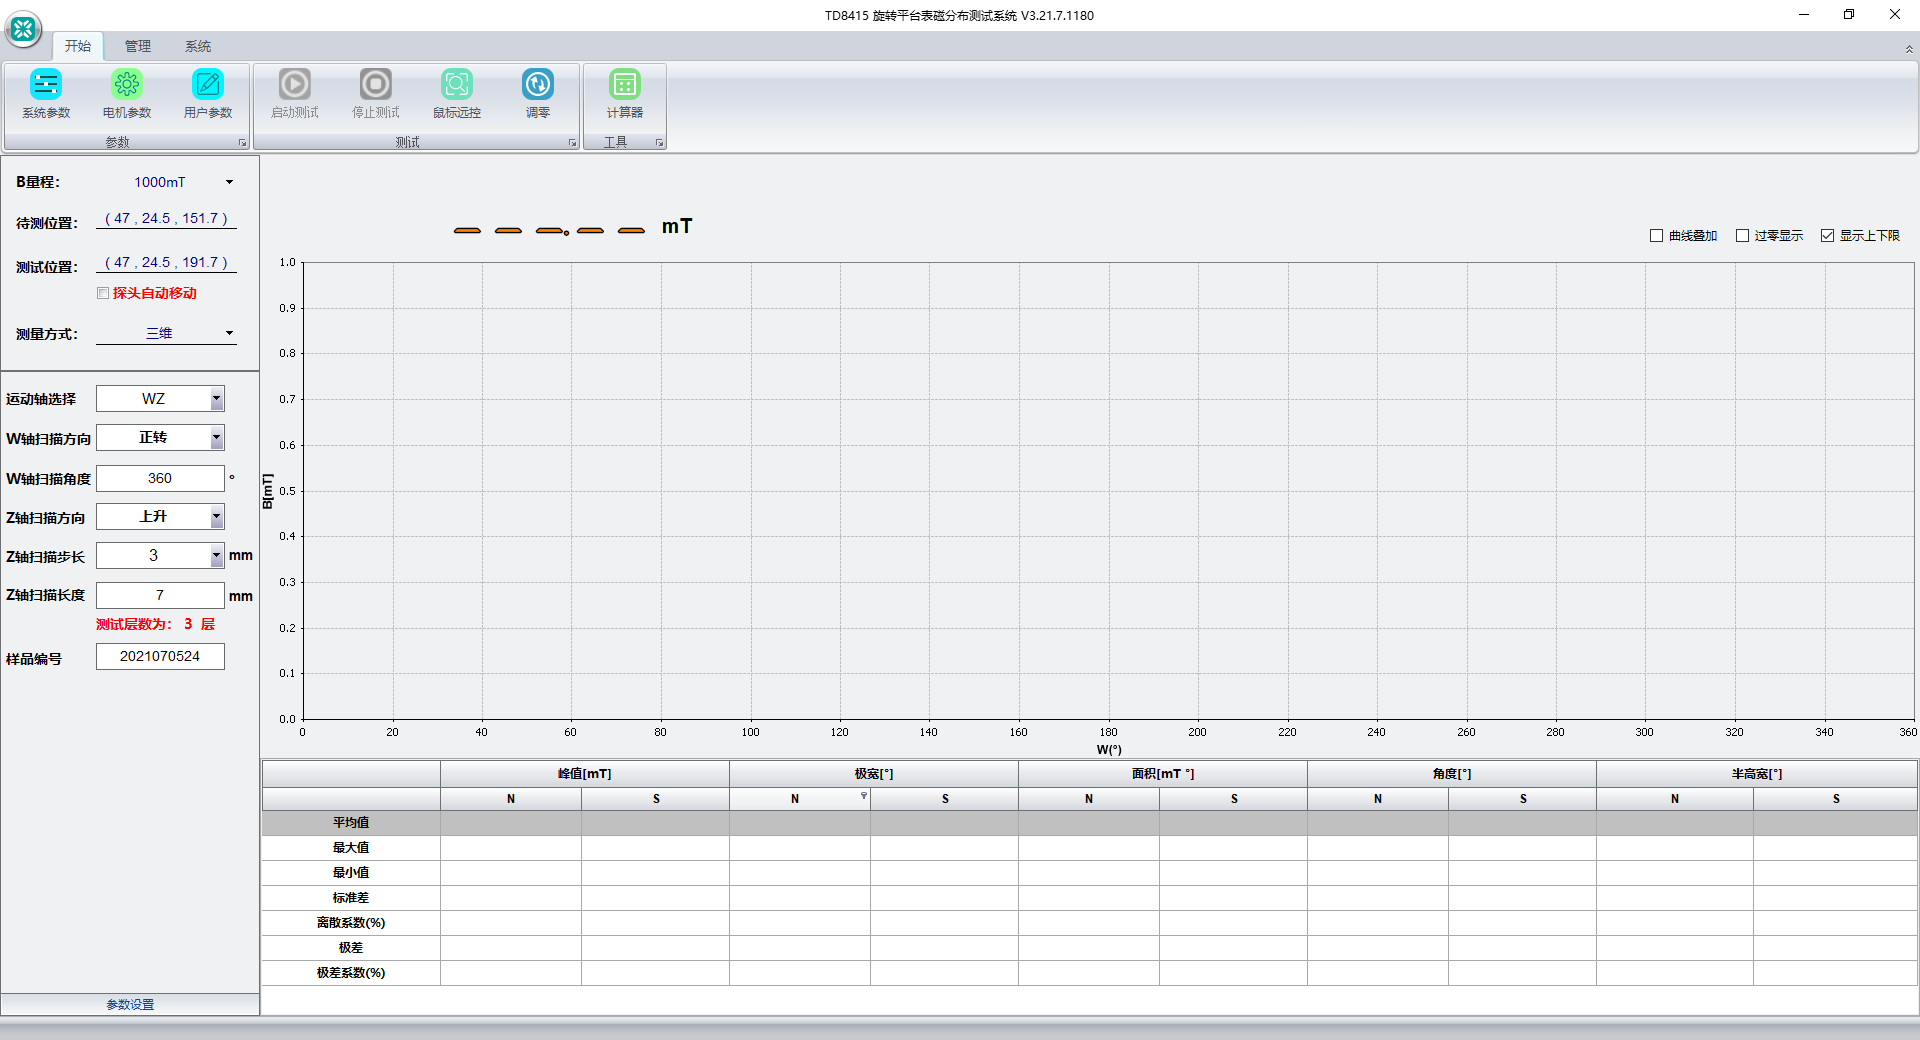Open the 计算器 calculator tool
Image resolution: width=1920 pixels, height=1040 pixels.
pos(625,85)
